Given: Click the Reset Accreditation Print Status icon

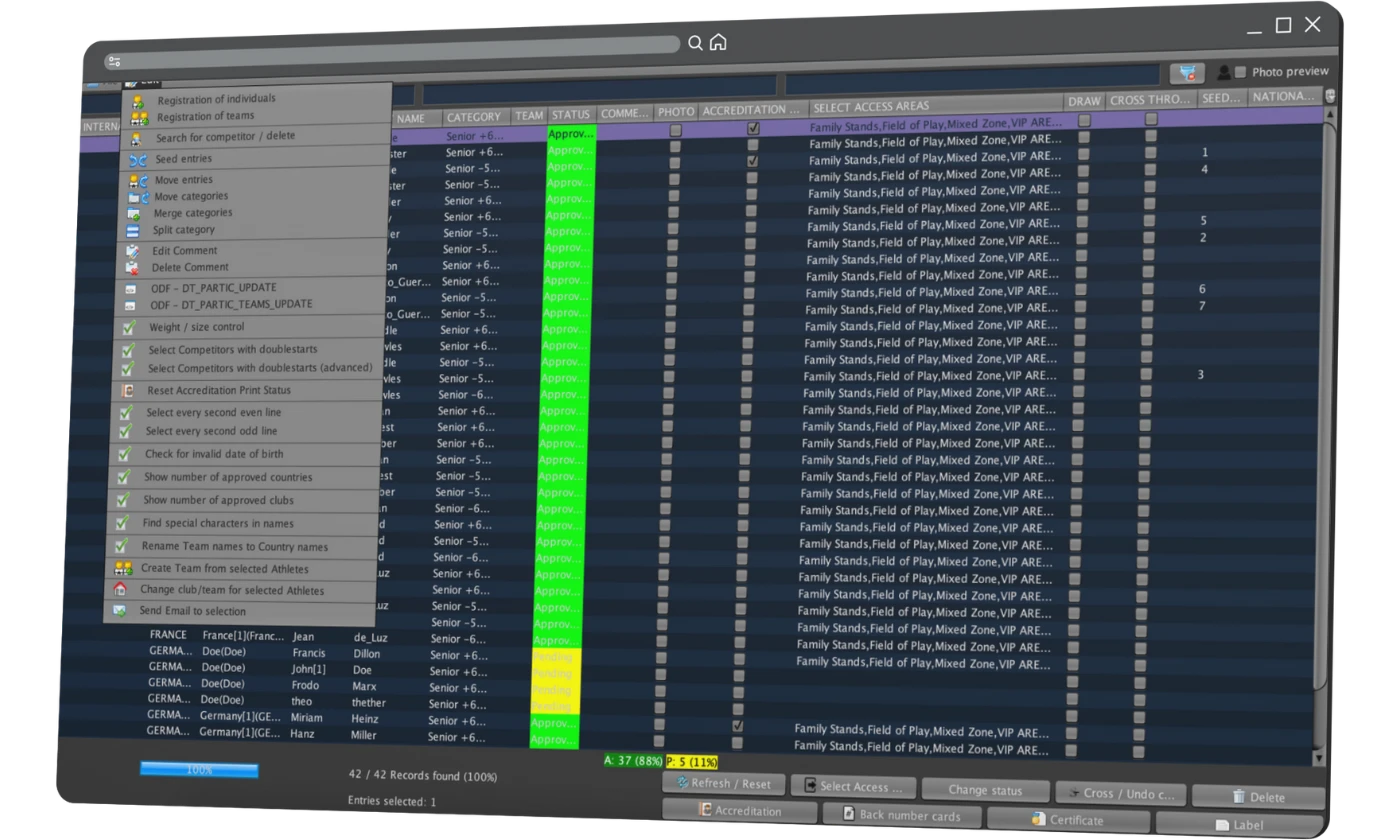Looking at the screenshot, I should pyautogui.click(x=127, y=390).
